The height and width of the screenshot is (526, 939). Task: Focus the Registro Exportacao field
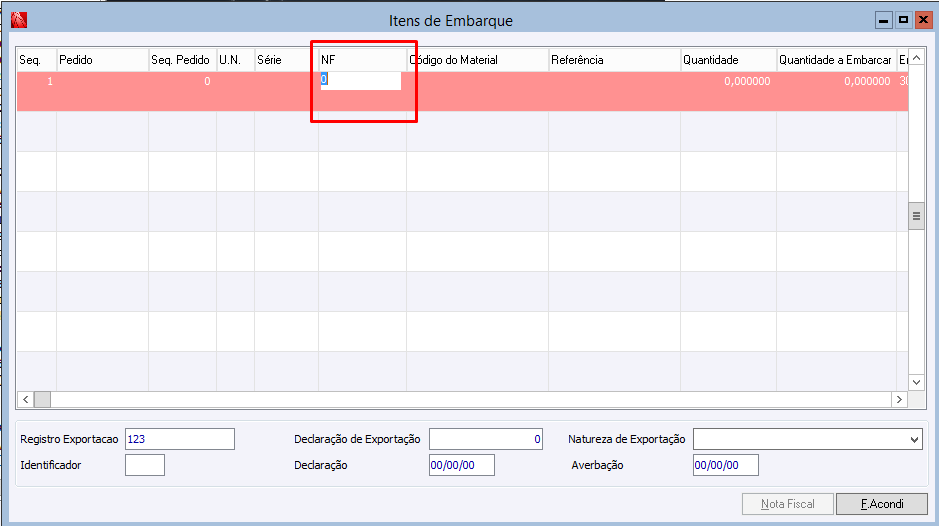coord(180,439)
